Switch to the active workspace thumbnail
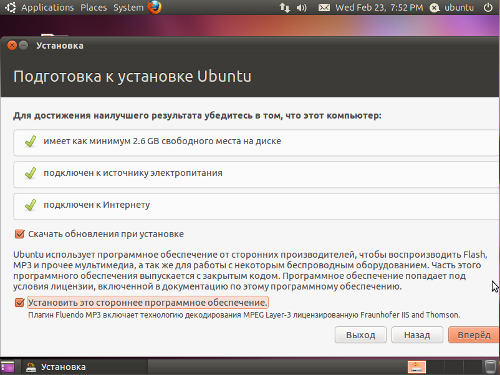The image size is (500, 375). click(x=417, y=367)
